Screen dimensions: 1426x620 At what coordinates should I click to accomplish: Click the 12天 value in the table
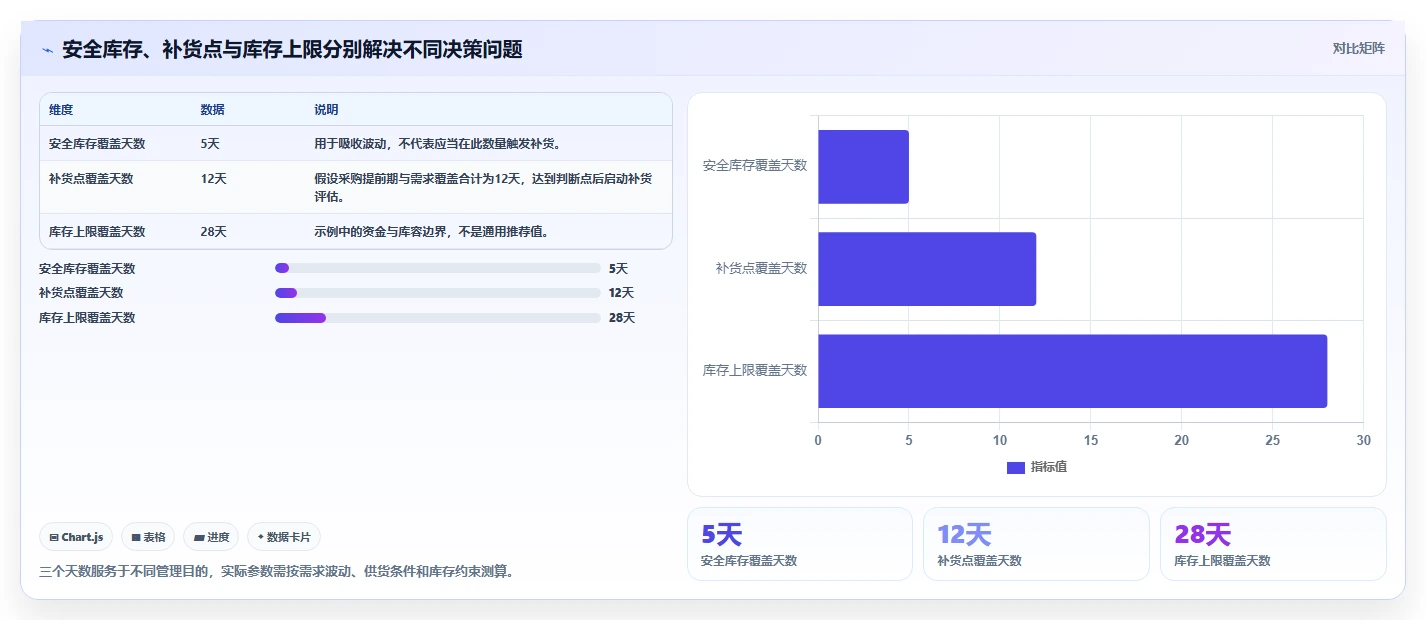213,178
